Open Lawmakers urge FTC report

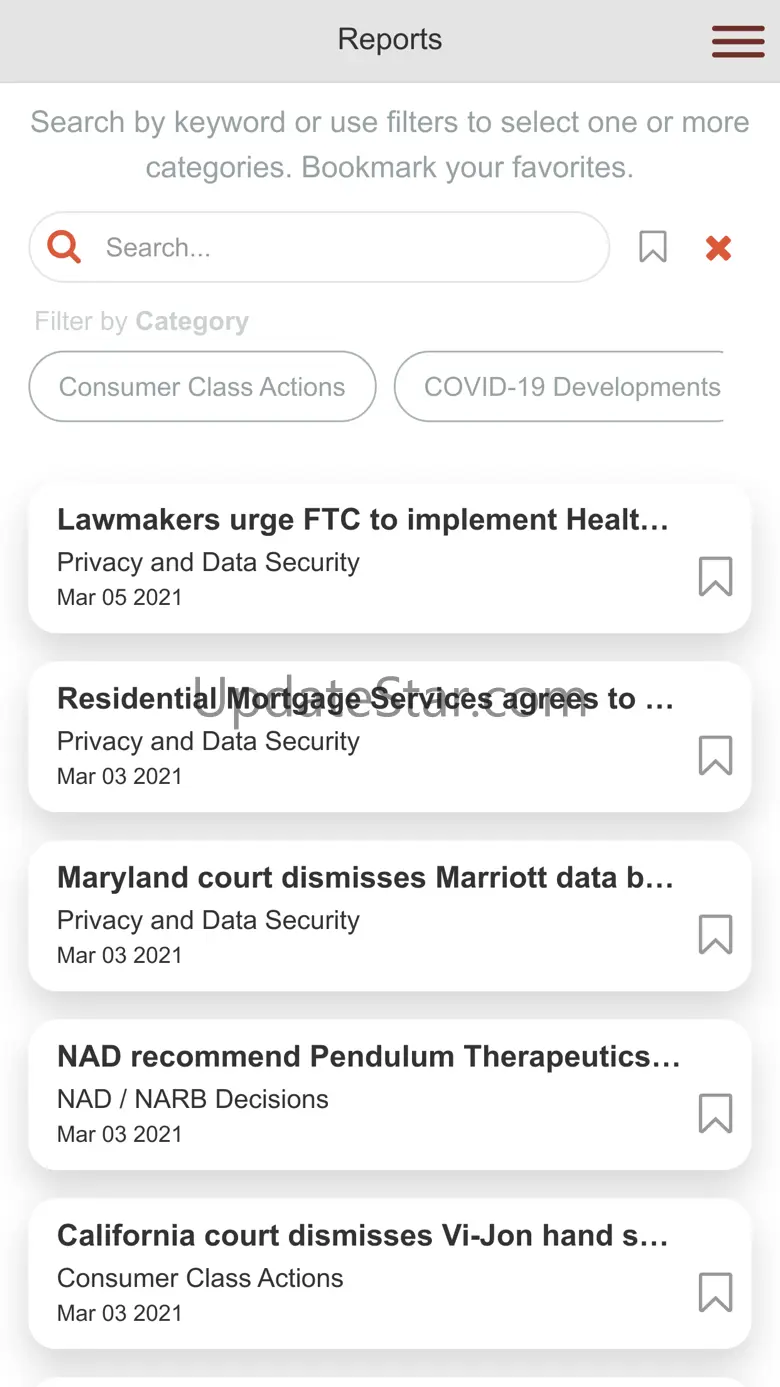click(362, 520)
